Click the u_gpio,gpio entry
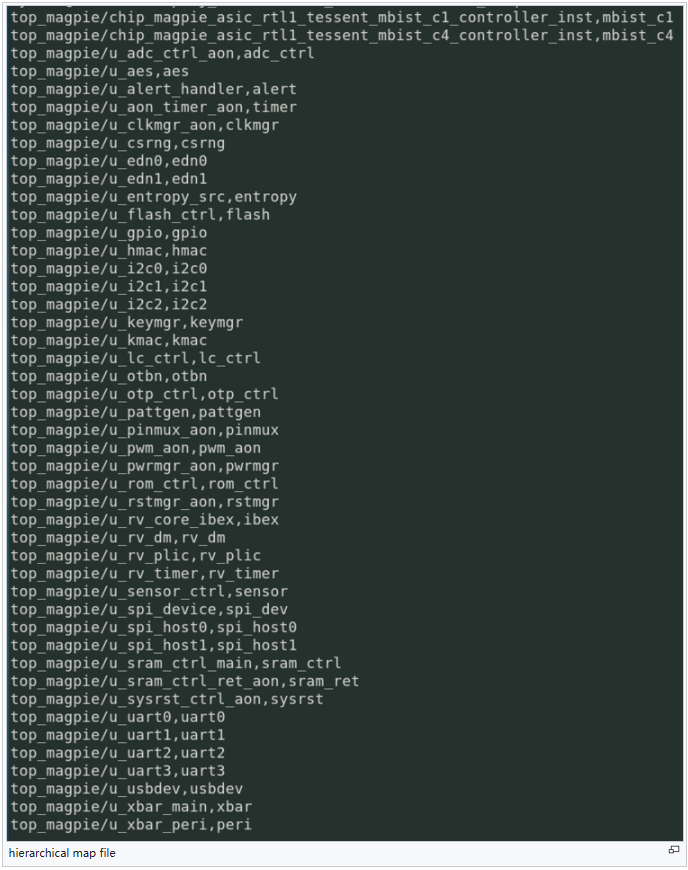 coord(109,233)
